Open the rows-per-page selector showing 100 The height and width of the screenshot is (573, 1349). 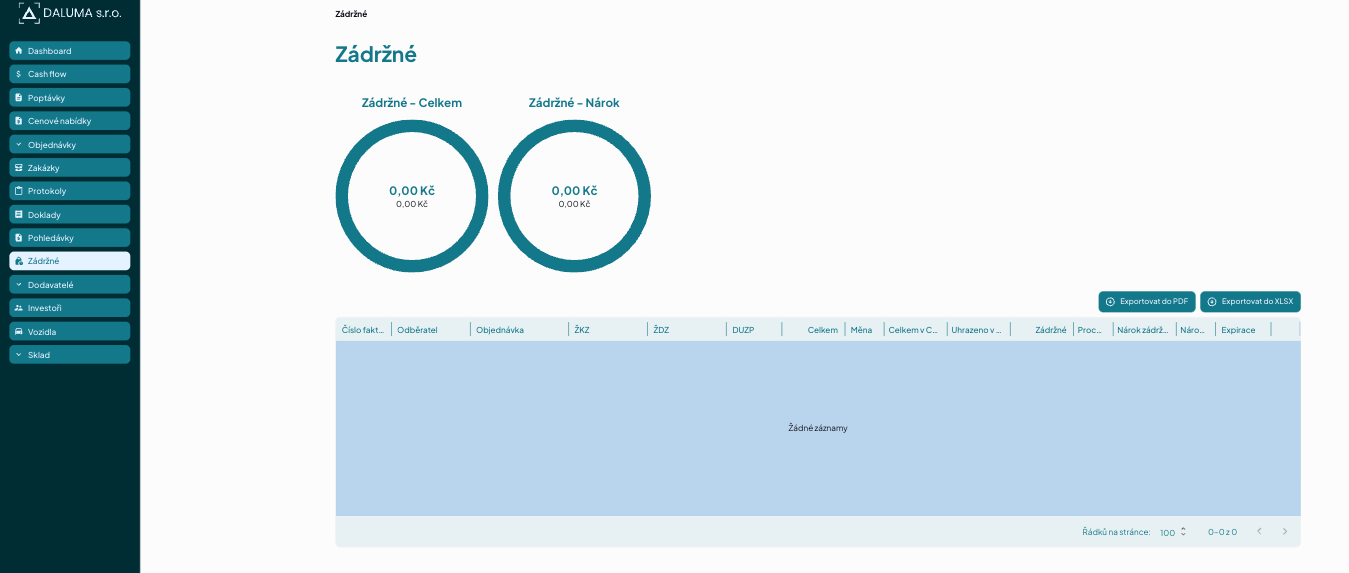pyautogui.click(x=1173, y=532)
